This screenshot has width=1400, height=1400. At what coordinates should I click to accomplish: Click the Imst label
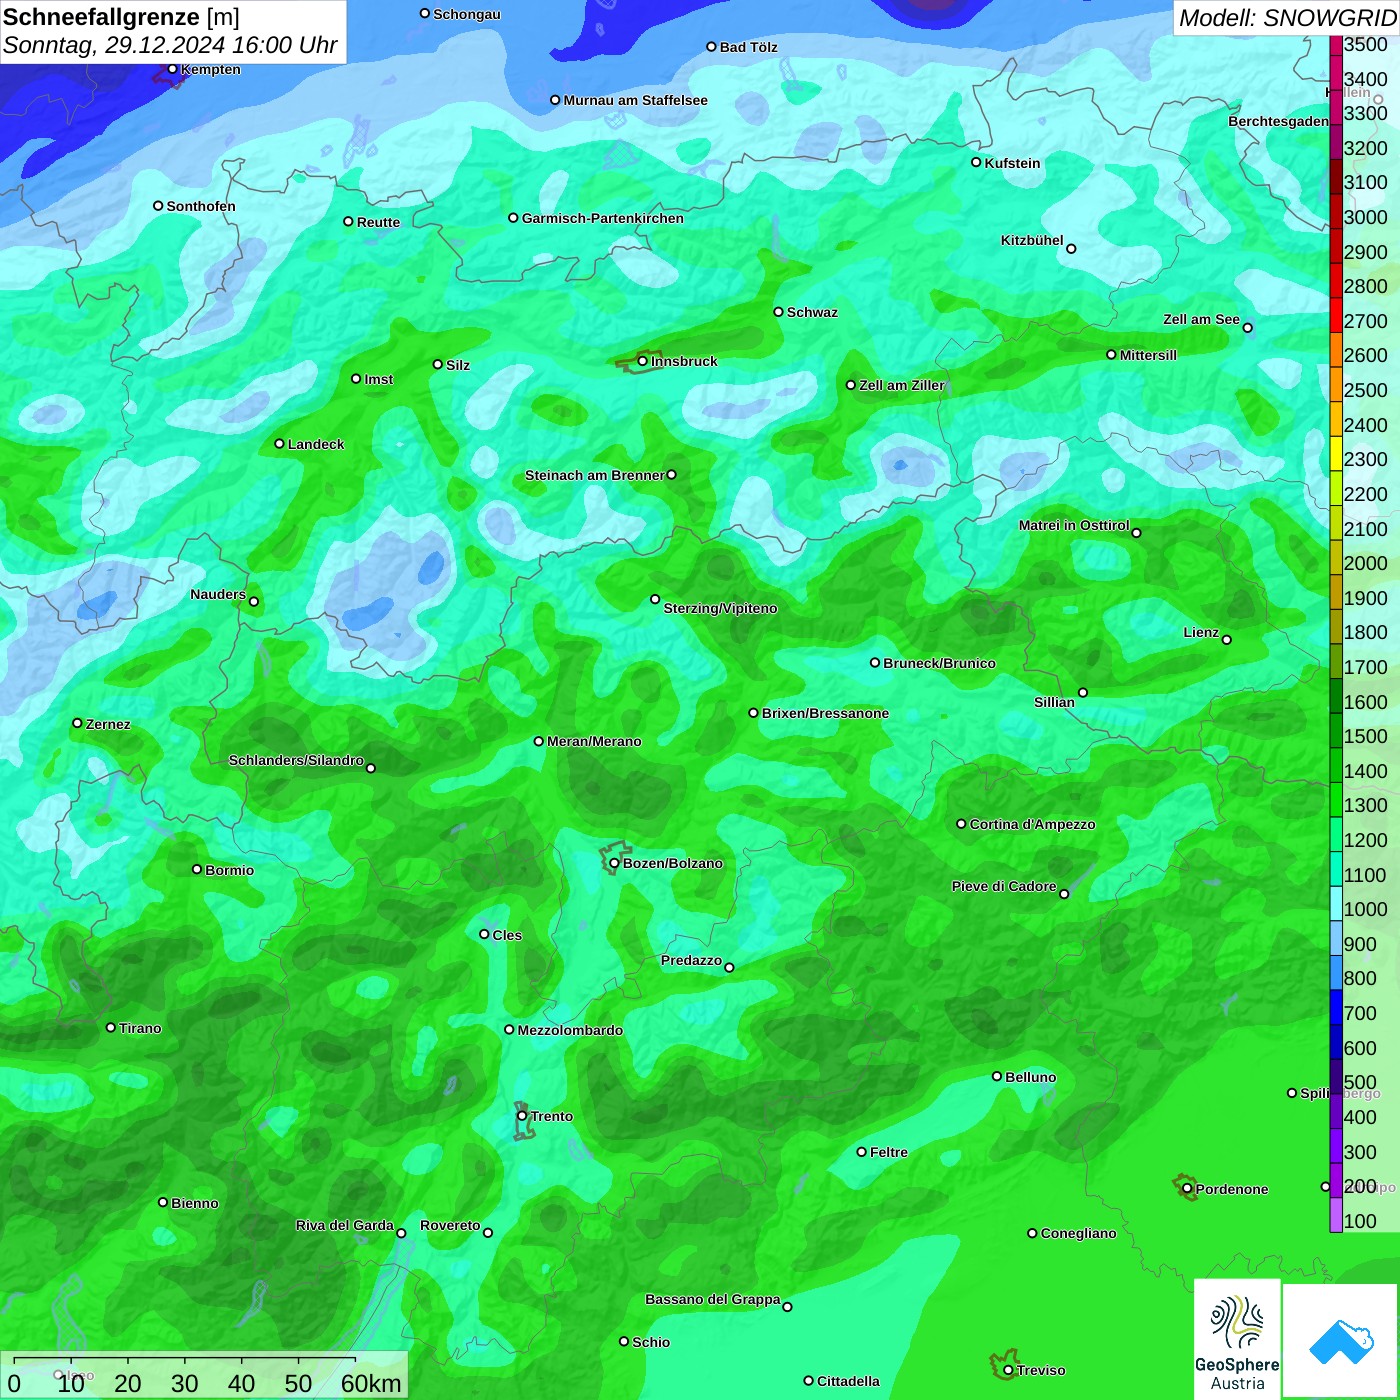[379, 379]
